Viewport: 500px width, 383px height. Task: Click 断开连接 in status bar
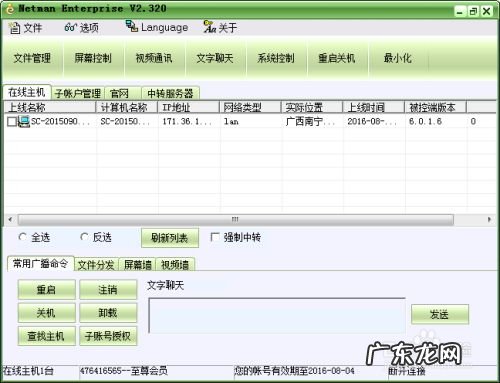407,371
